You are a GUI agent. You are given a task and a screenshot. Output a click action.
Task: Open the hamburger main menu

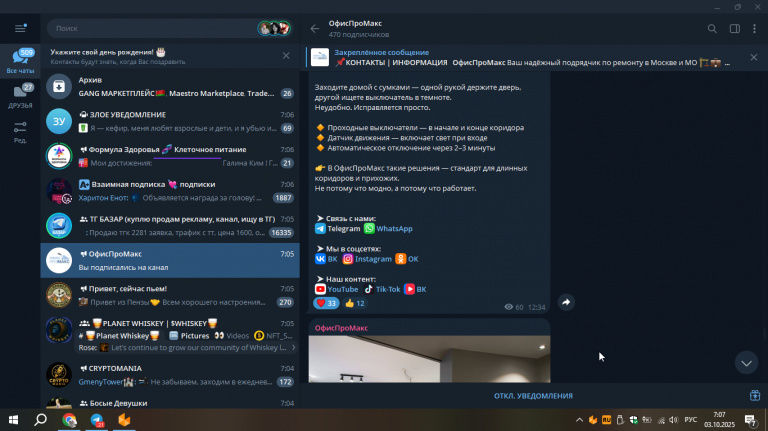[20, 28]
